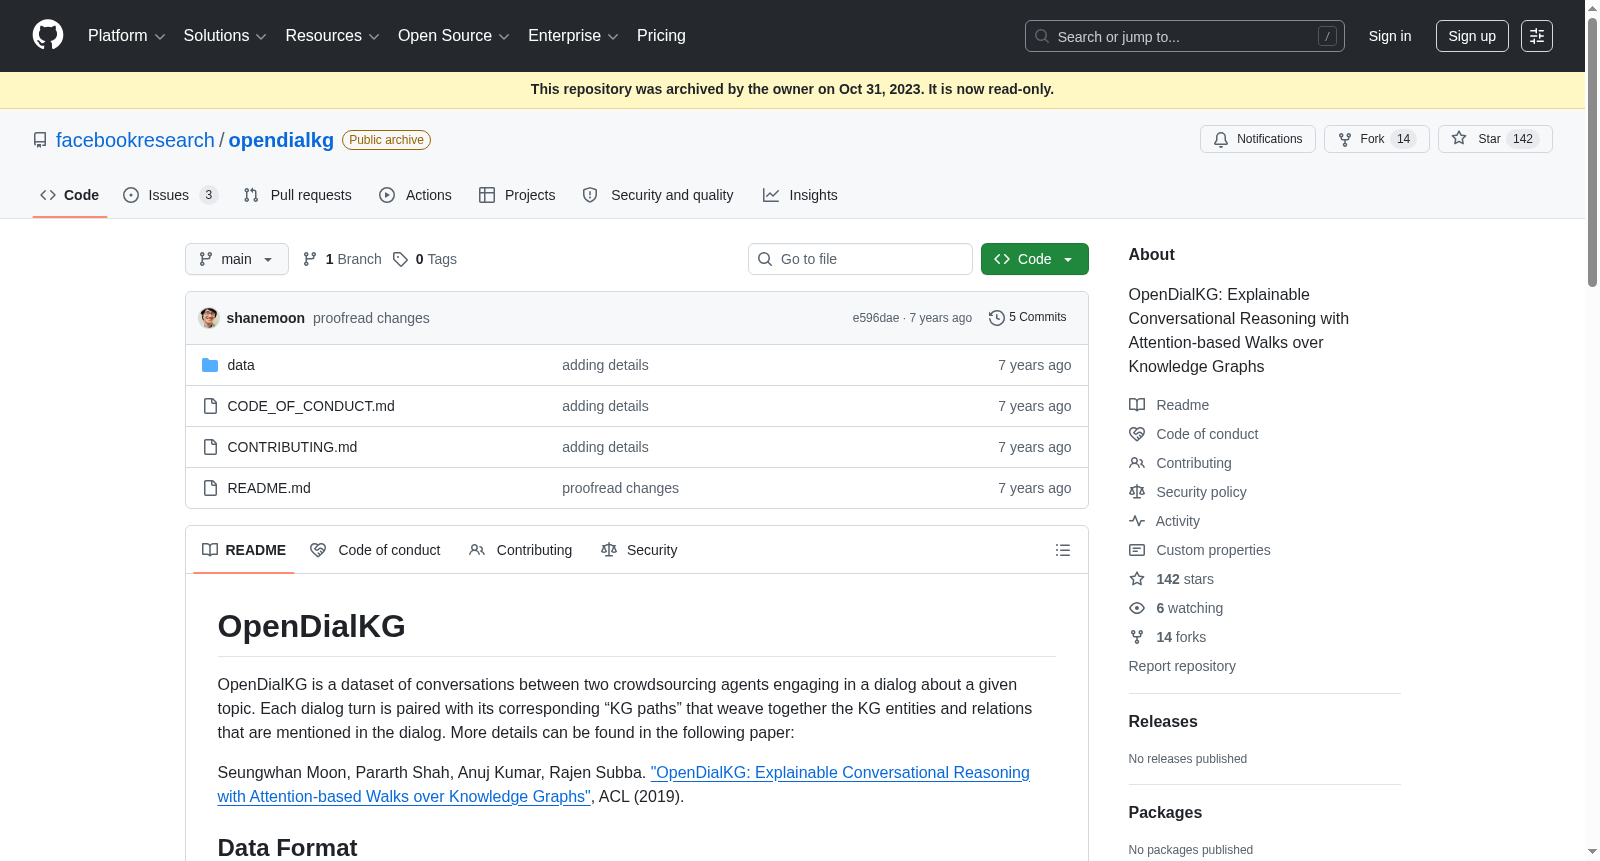Open the data folder
Image resolution: width=1600 pixels, height=861 pixels.
click(241, 365)
